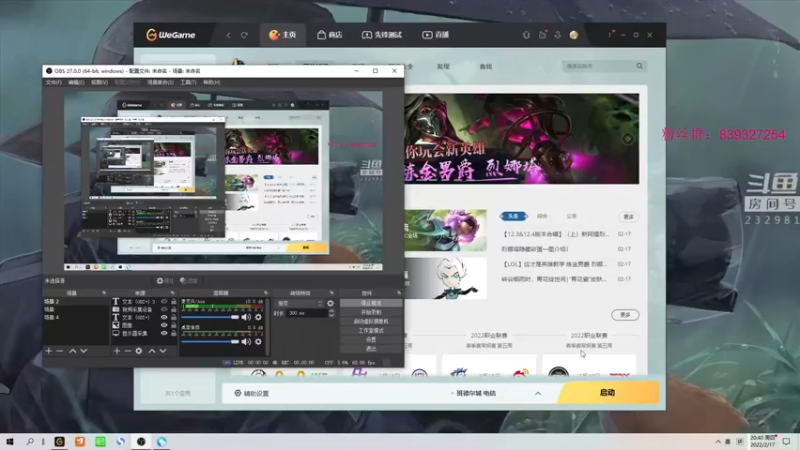The width and height of the screenshot is (800, 450).
Task: Open Windows taskbar search
Action: [30, 441]
